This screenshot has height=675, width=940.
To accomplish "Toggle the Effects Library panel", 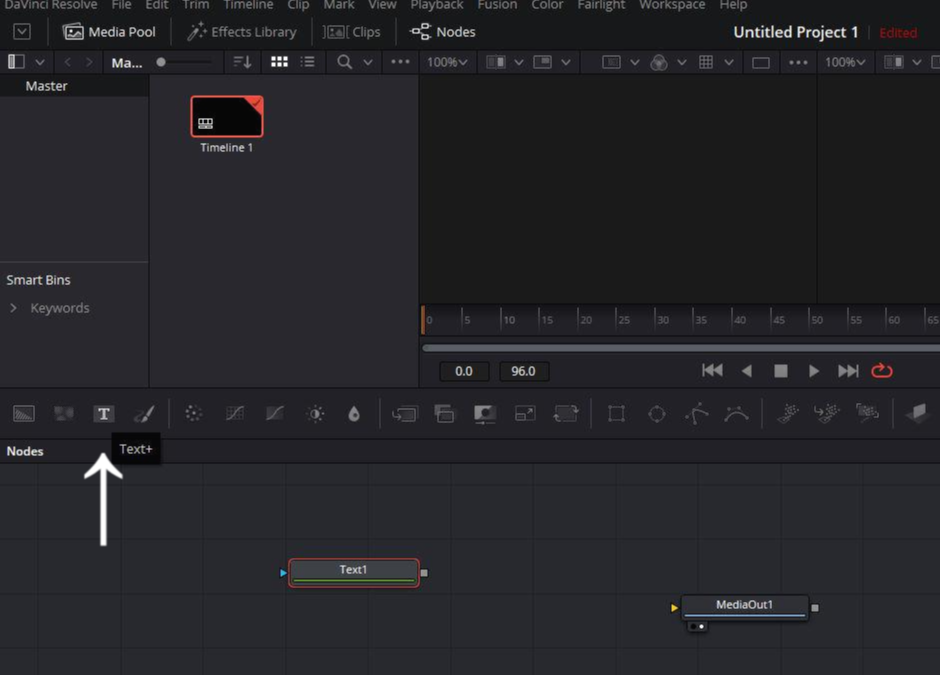I will pyautogui.click(x=242, y=32).
